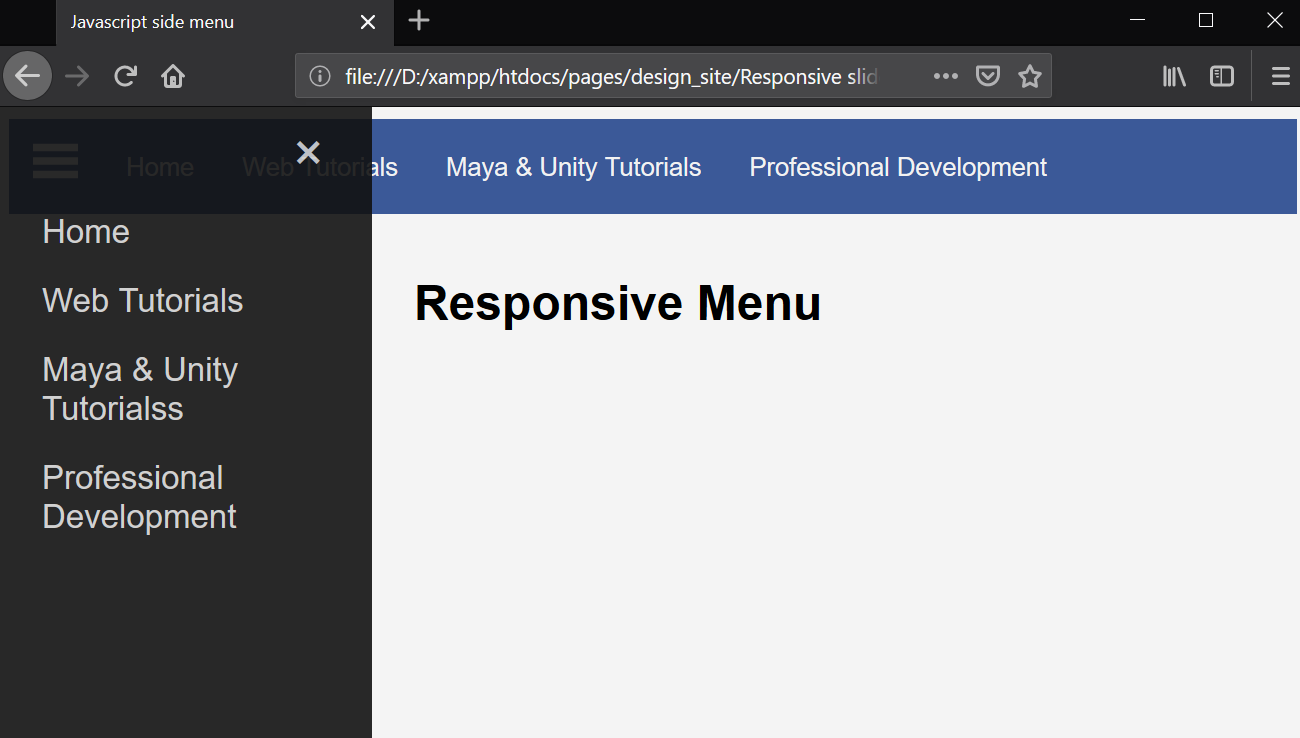
Task: Open Professional Development from the side menu
Action: 139,497
